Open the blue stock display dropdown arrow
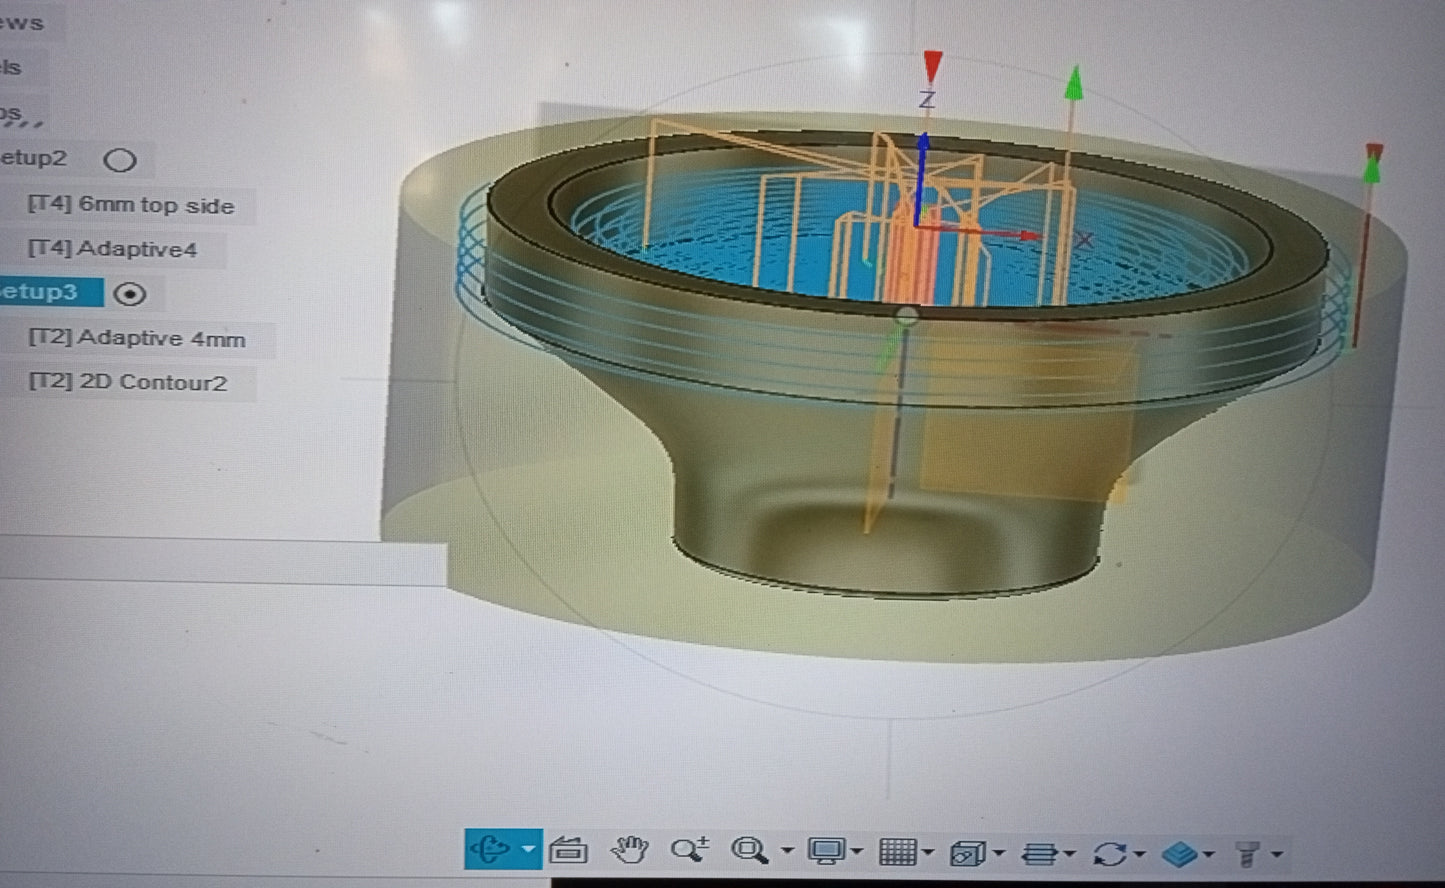Viewport: 1445px width, 888px height. pos(1209,855)
